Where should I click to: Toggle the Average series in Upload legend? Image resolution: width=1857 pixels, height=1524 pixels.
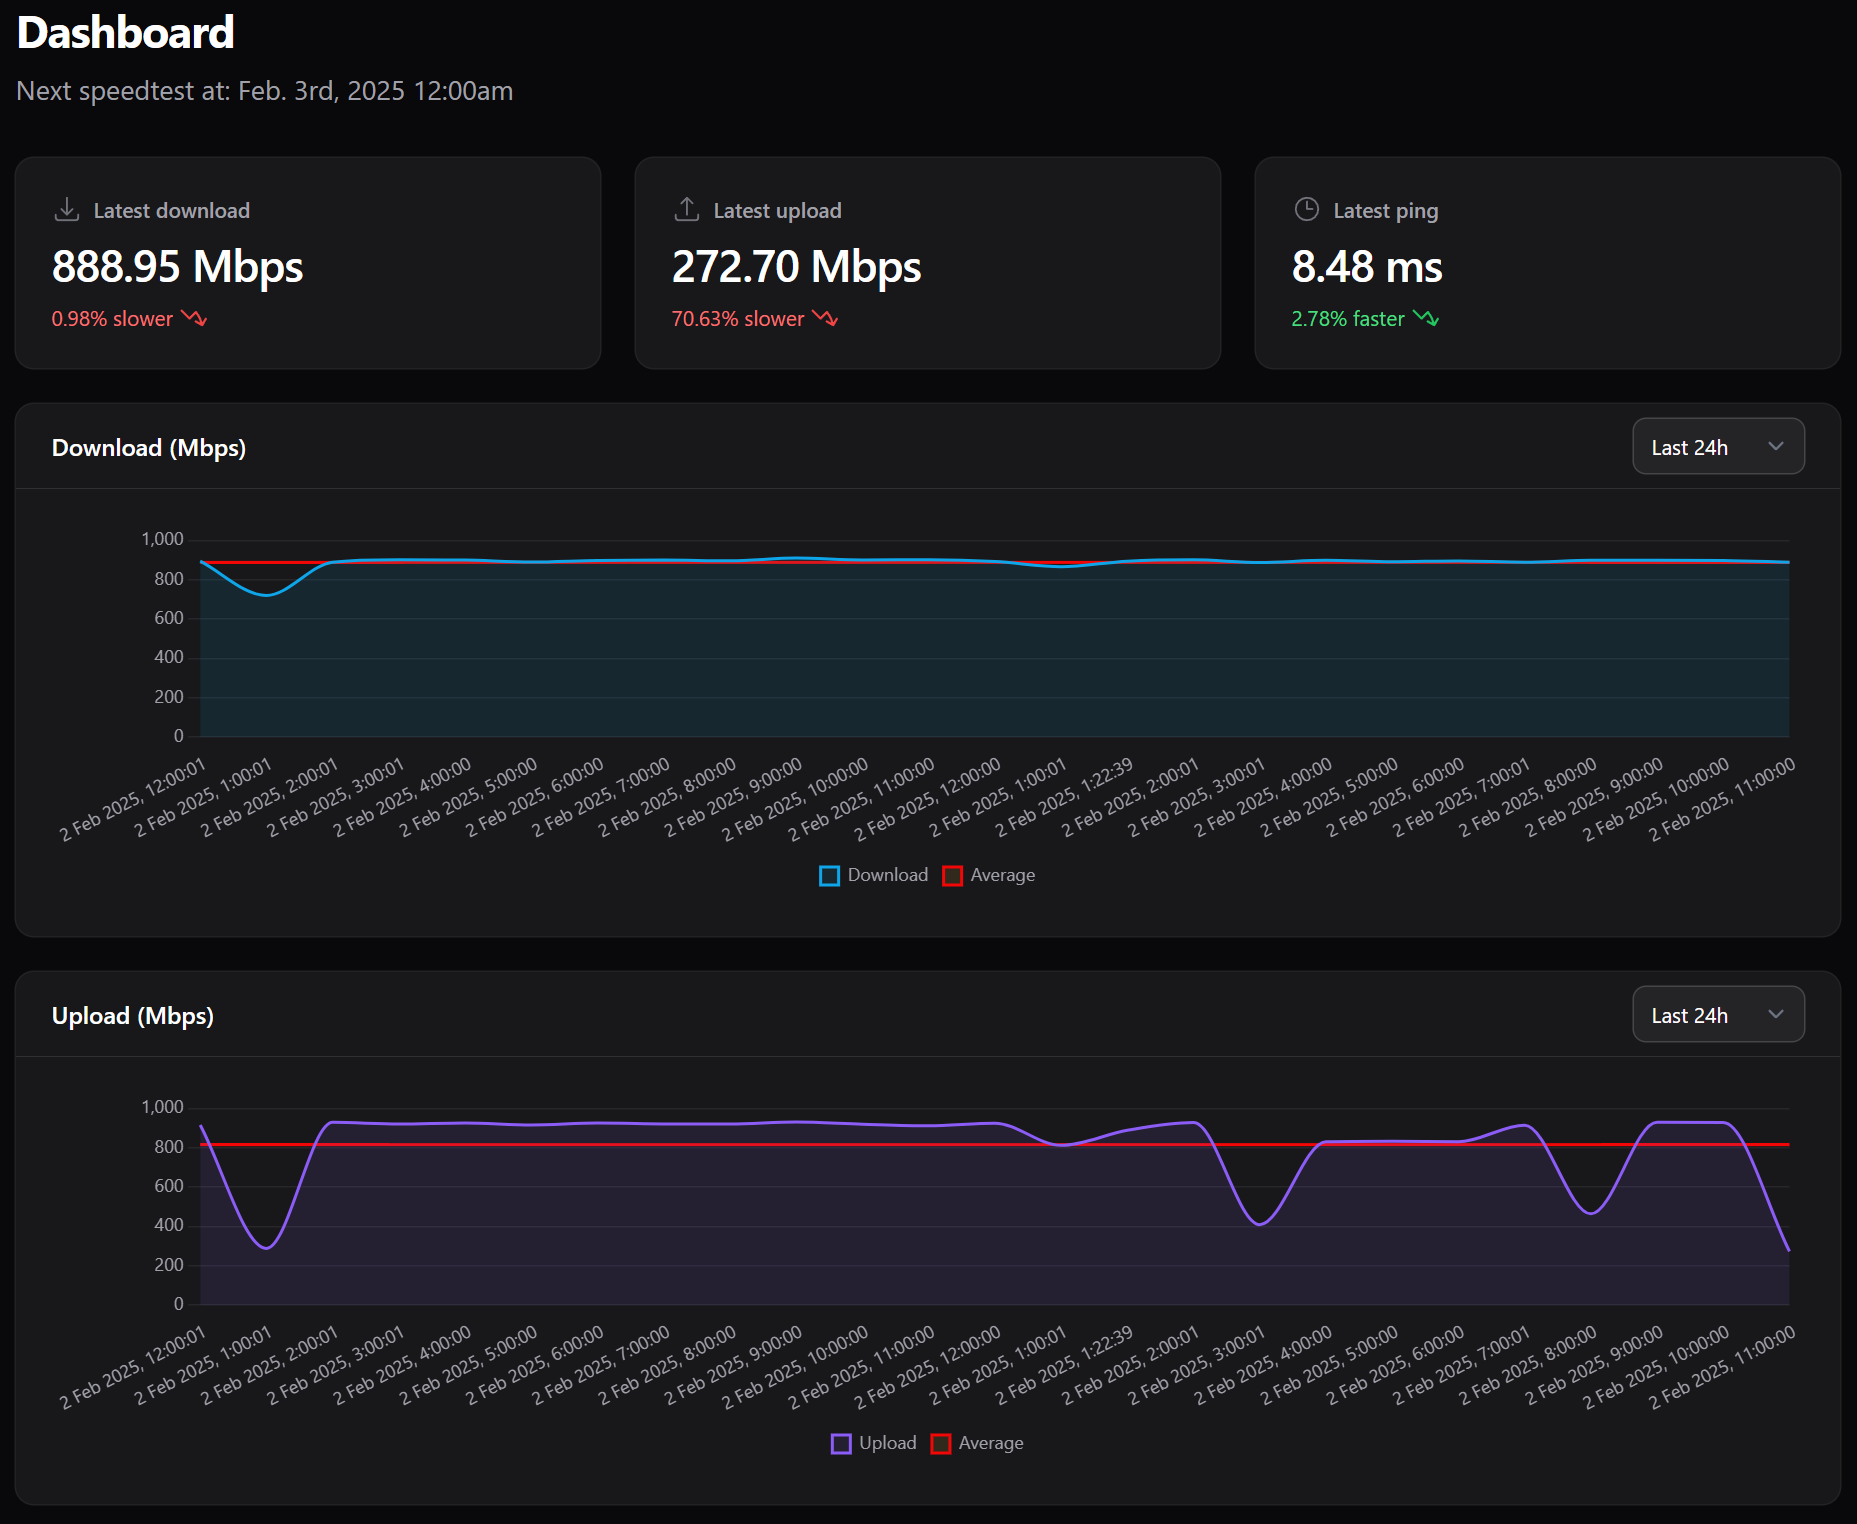click(977, 1443)
